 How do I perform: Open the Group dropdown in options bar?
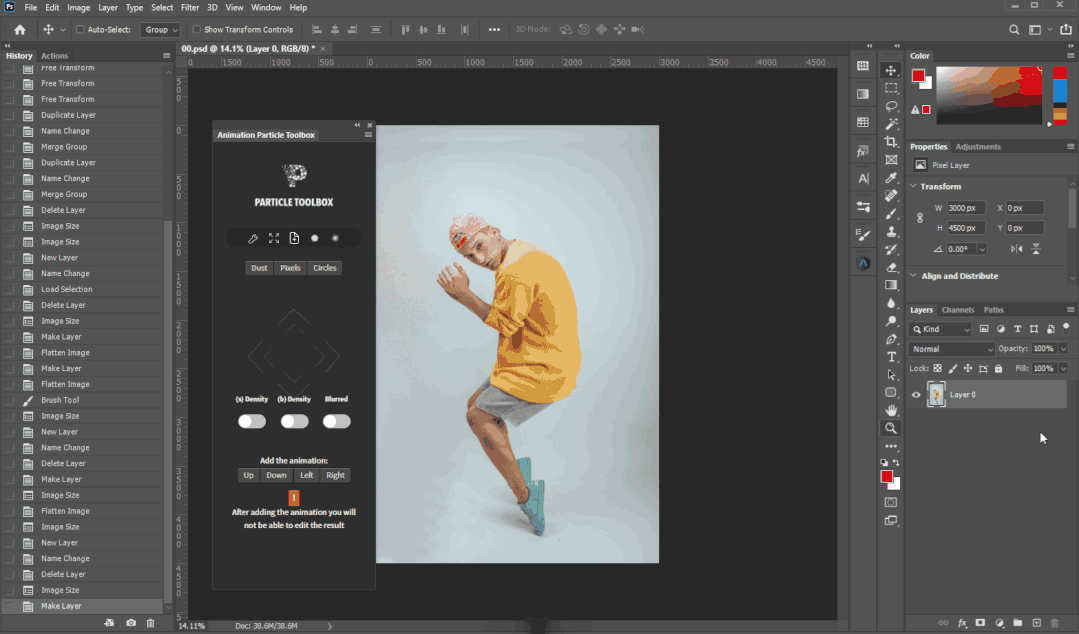coord(160,30)
